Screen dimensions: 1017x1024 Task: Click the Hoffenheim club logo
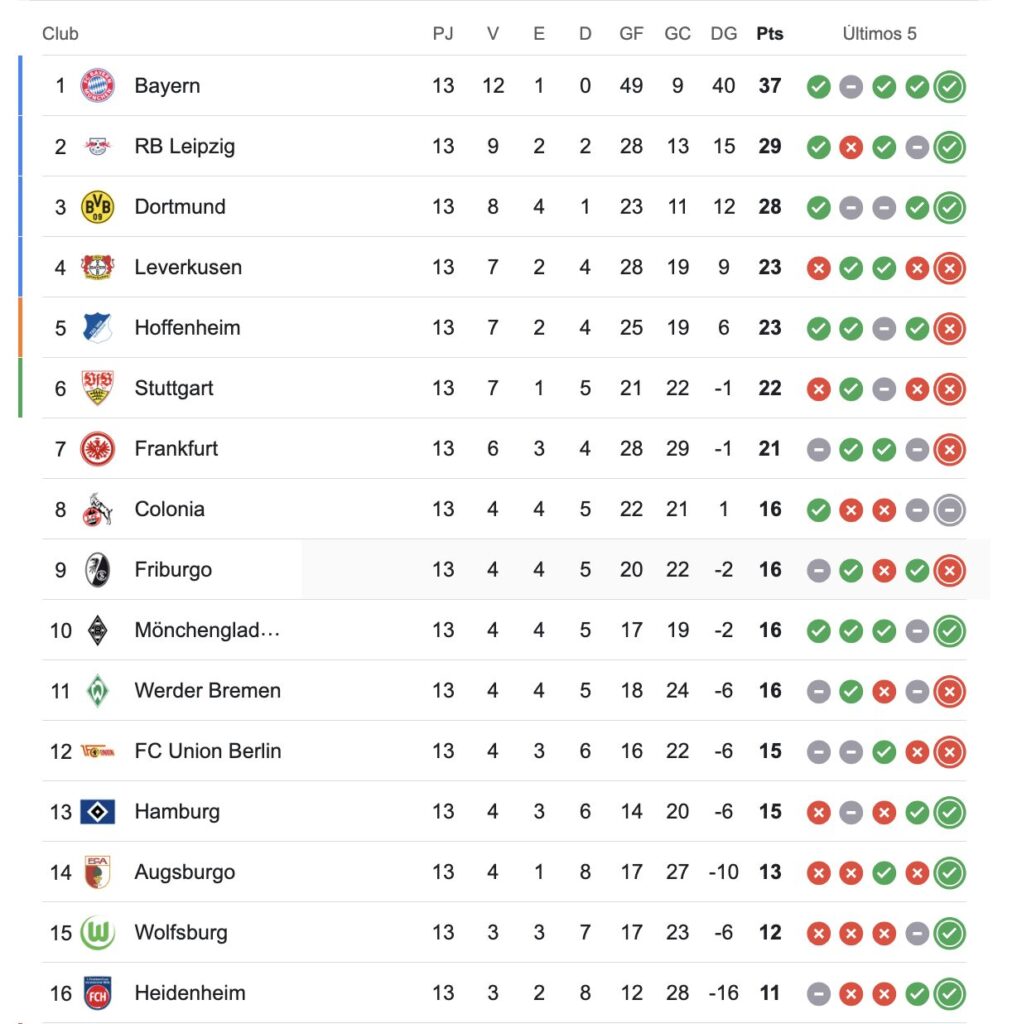tap(98, 328)
